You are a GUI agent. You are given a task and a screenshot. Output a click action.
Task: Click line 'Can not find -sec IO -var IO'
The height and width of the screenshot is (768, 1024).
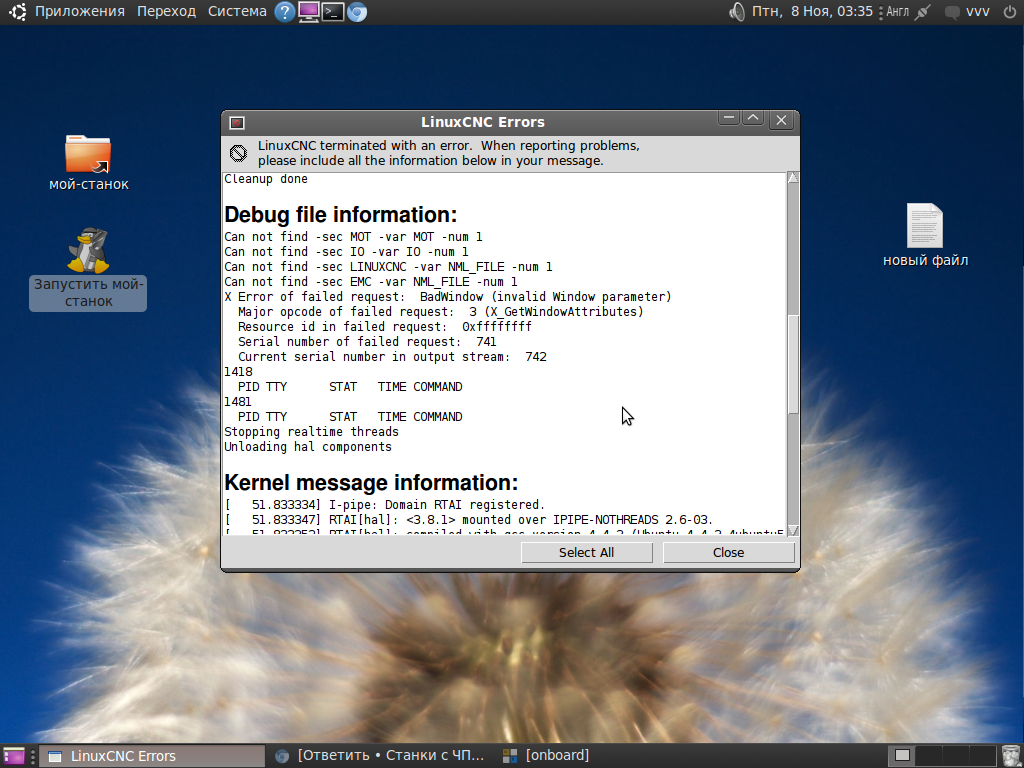pyautogui.click(x=346, y=252)
